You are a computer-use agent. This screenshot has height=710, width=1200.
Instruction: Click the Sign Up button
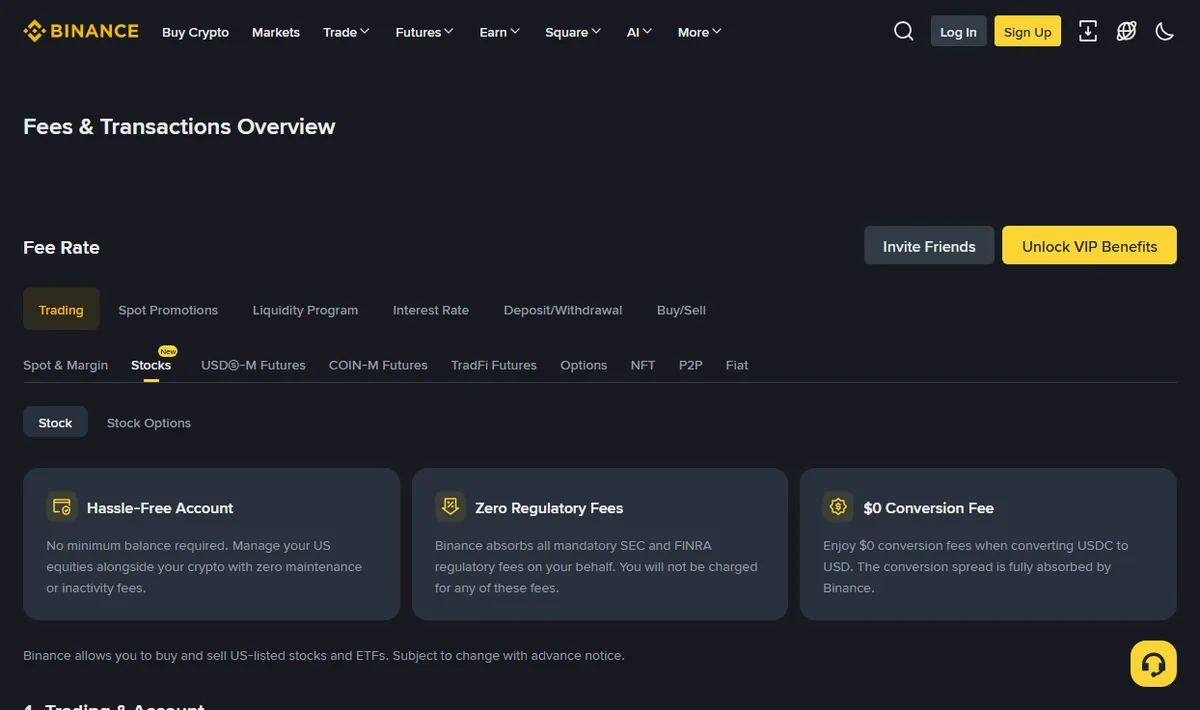(1027, 31)
